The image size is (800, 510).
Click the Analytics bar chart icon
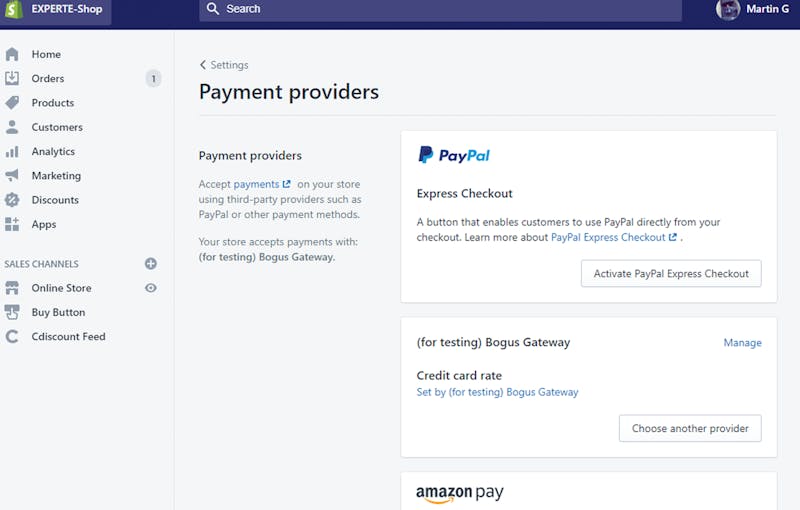[12, 151]
